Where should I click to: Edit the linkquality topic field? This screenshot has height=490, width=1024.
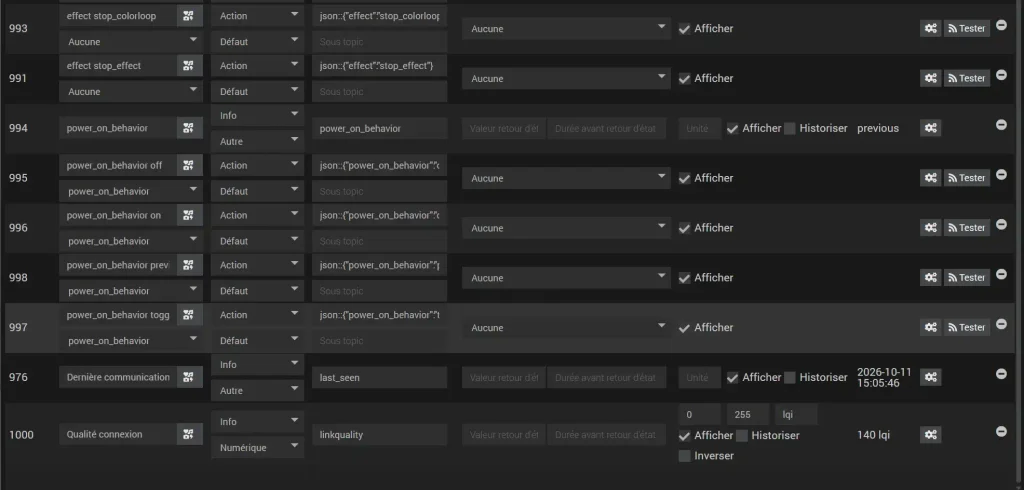point(379,434)
